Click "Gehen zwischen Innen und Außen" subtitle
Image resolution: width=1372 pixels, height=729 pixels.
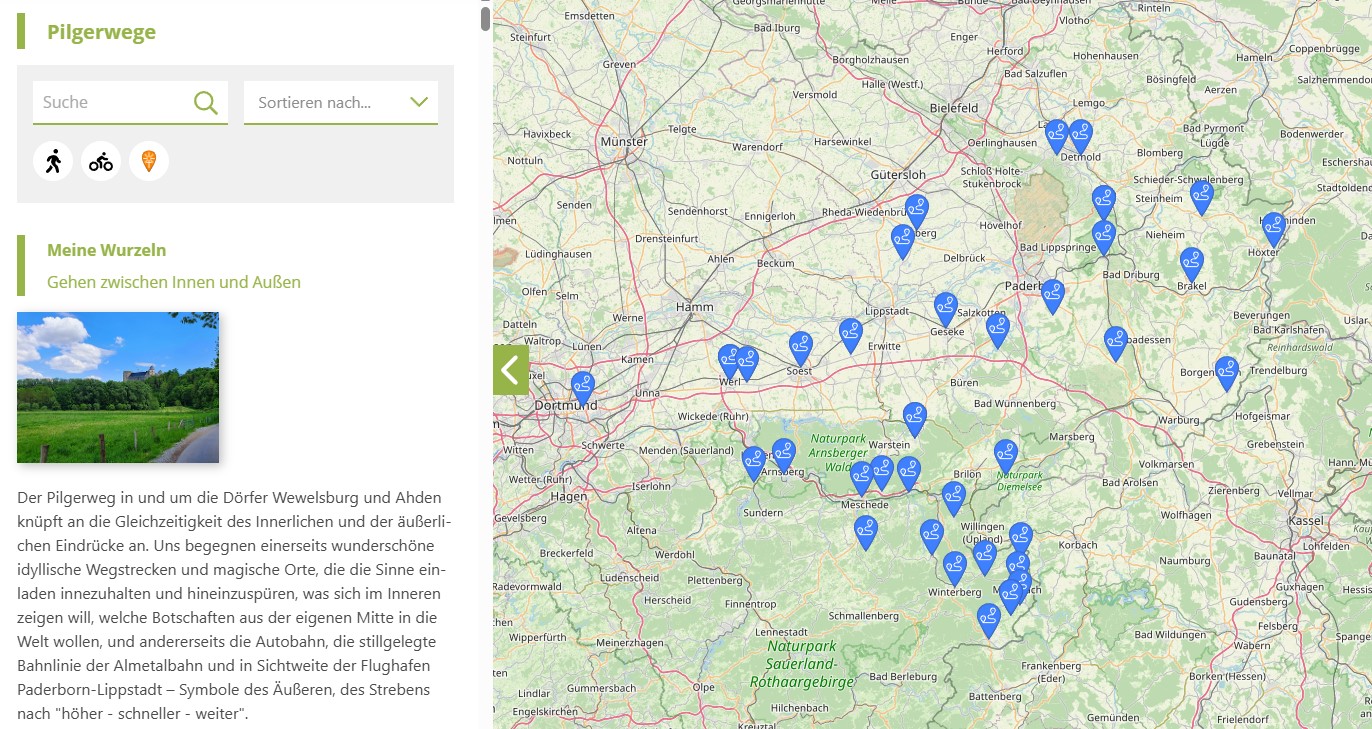pos(174,282)
